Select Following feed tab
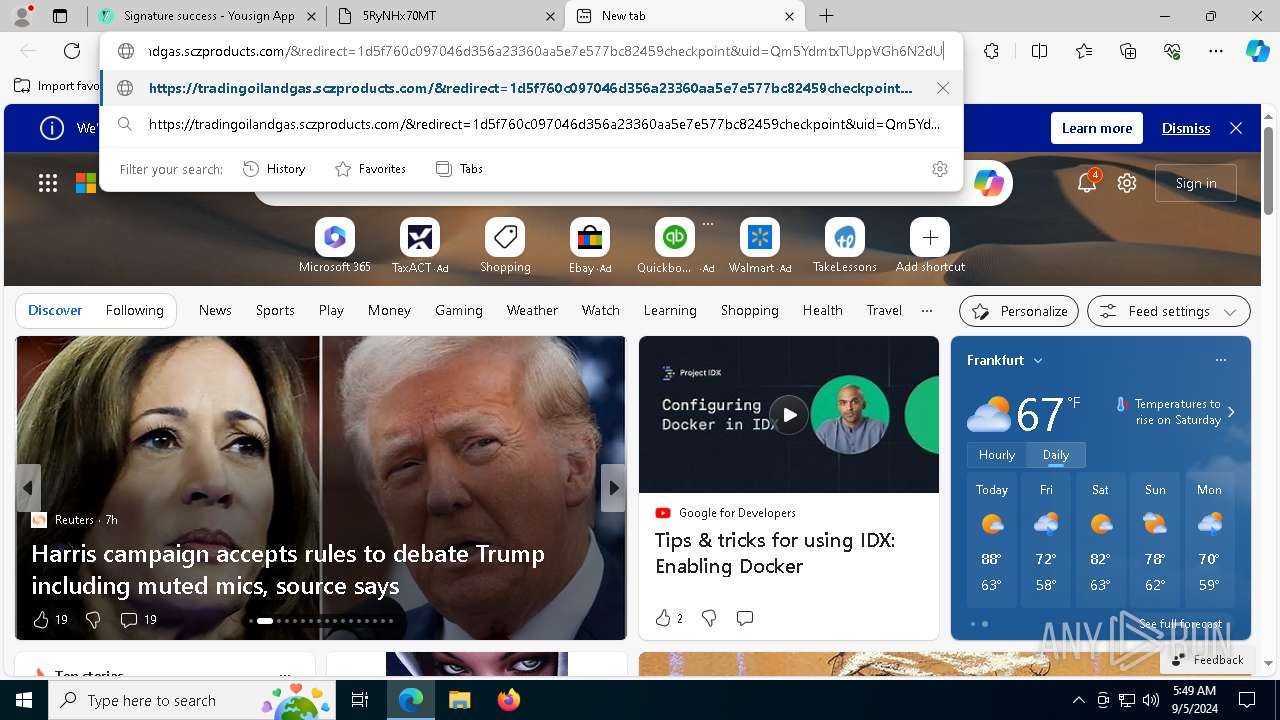 pos(134,311)
